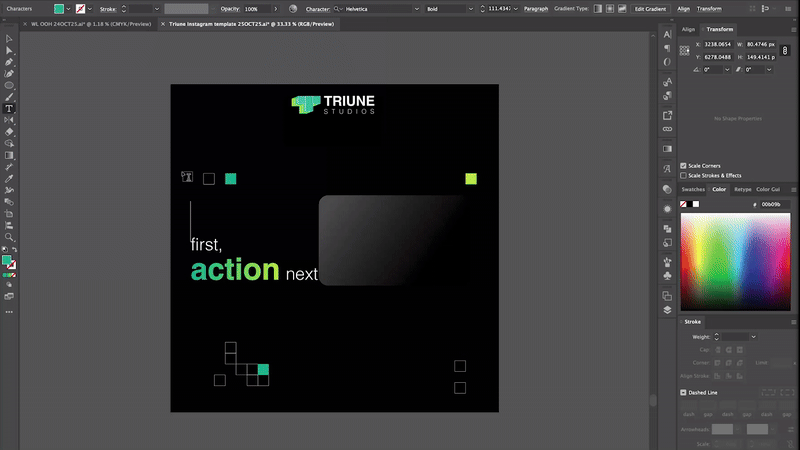Select the None swatch in Color panel
The image size is (800, 450).
point(683,204)
